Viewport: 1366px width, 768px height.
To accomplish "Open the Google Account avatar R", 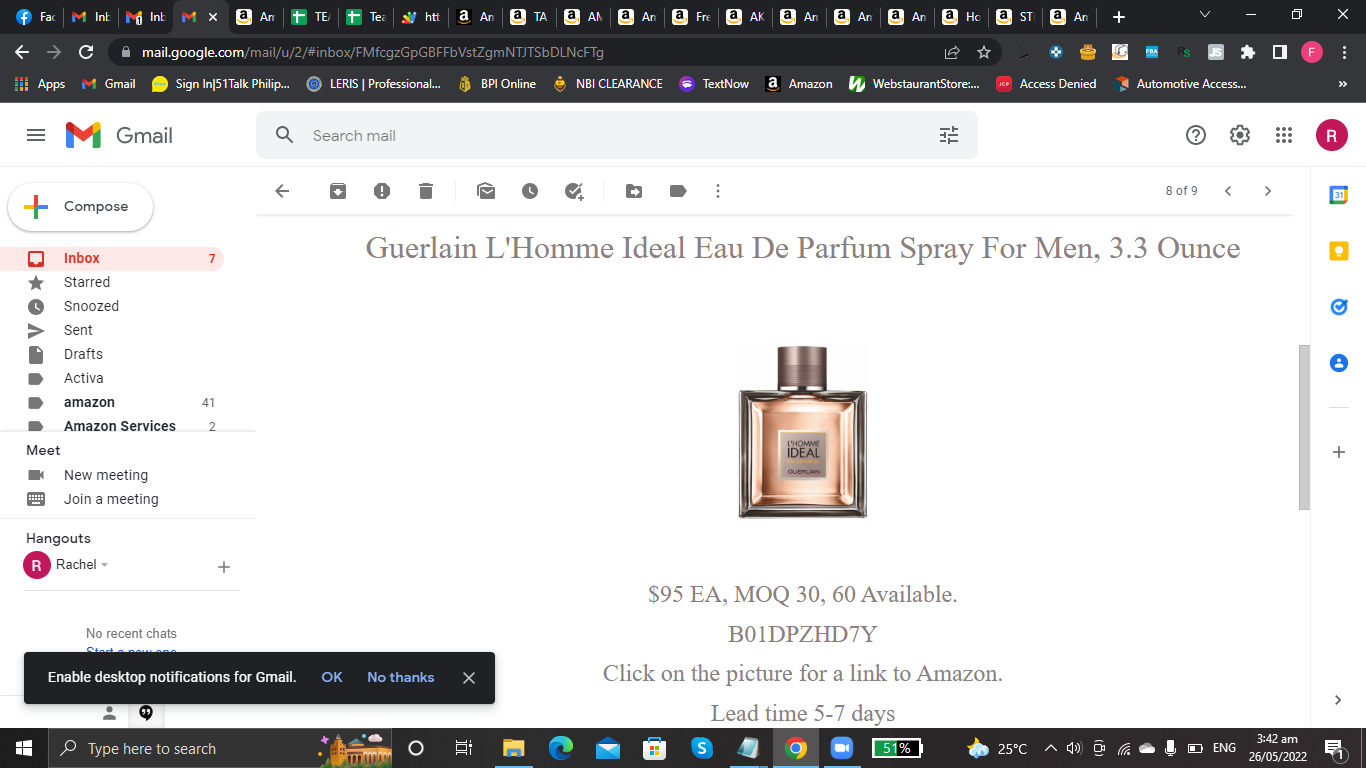I will point(1332,135).
